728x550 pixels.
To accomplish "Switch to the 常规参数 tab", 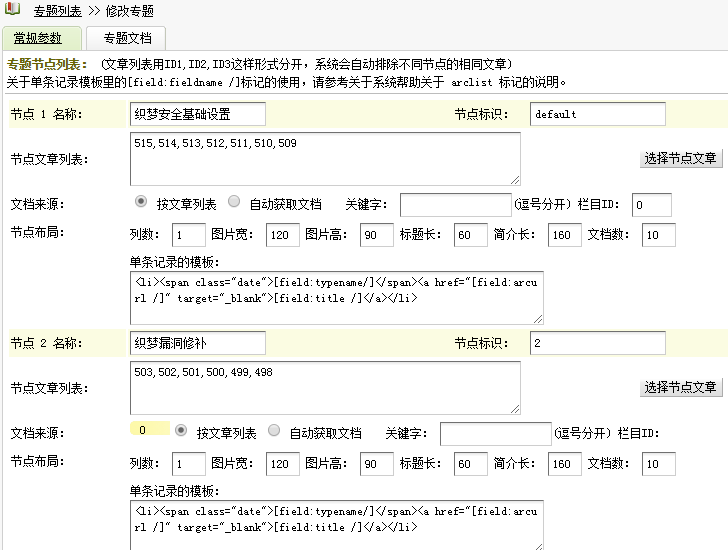I will (x=38, y=38).
